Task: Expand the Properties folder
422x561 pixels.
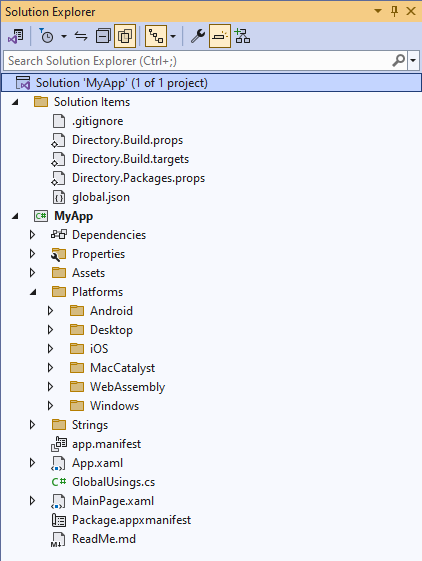Action: coord(32,254)
